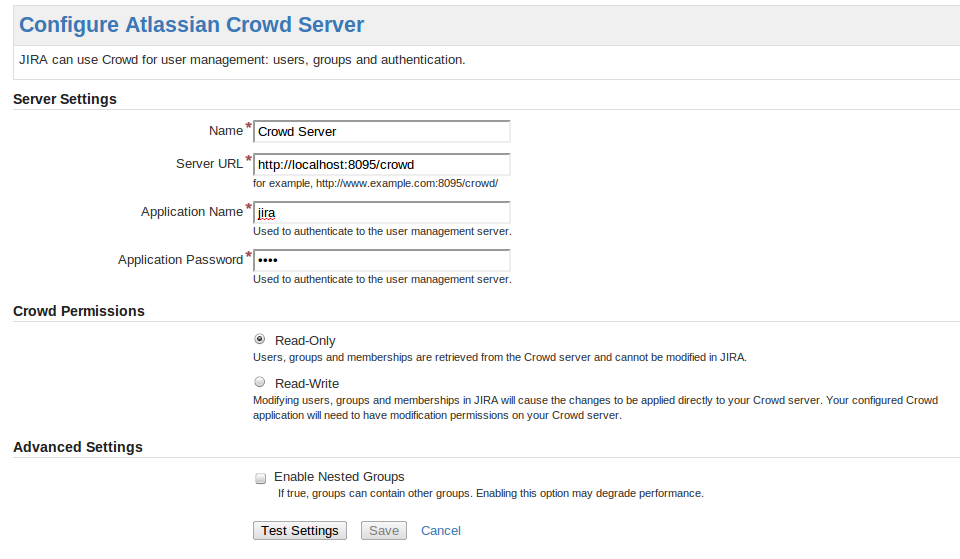Select the Read-Write permission option
Viewport: 960px width, 559px height.
pos(260,382)
